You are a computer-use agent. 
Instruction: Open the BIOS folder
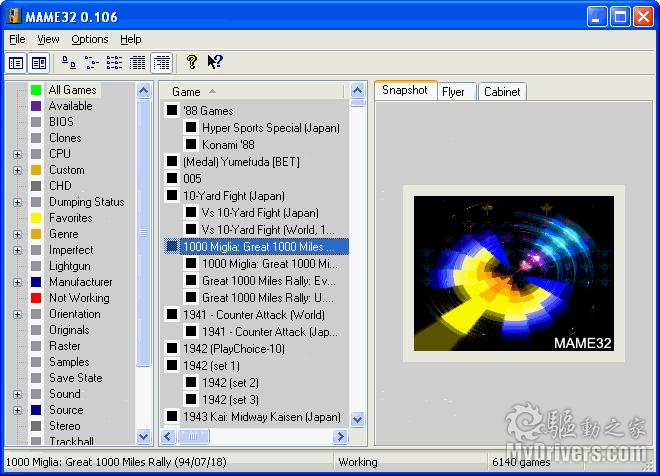pyautogui.click(x=61, y=122)
